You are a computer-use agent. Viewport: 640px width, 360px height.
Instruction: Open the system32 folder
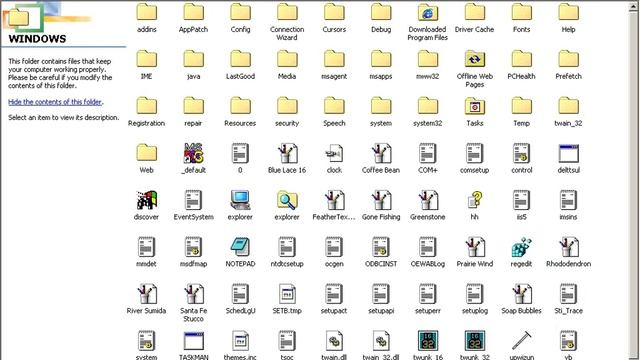tap(427, 107)
